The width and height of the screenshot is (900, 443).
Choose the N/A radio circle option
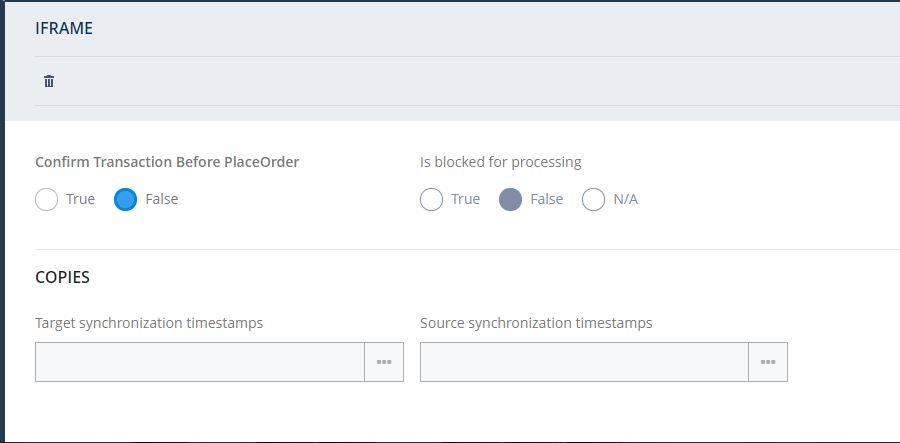(x=593, y=199)
